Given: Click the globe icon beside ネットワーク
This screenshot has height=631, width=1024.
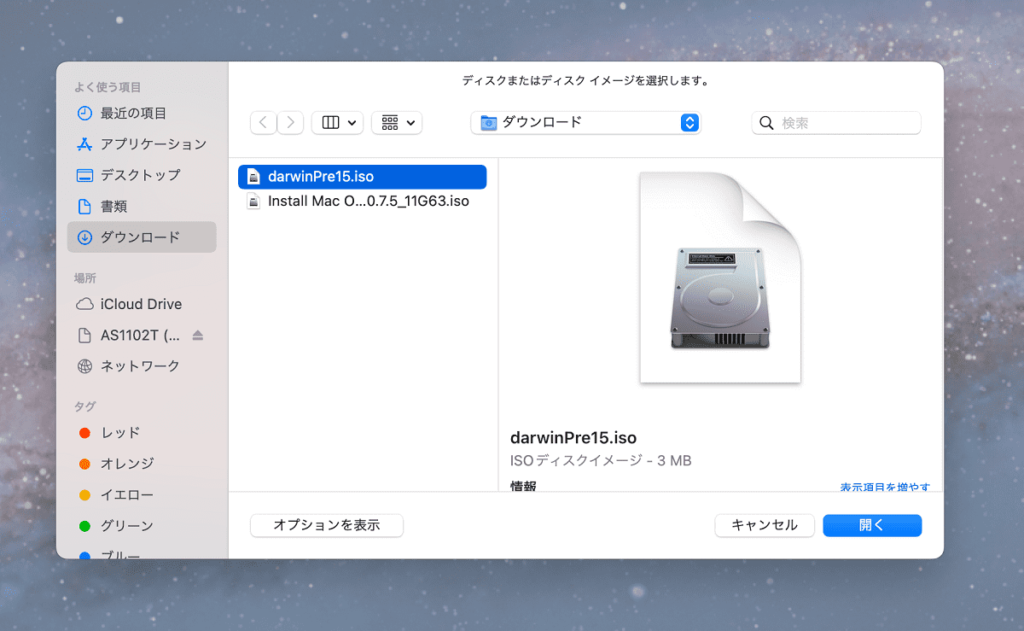Looking at the screenshot, I should click(85, 366).
